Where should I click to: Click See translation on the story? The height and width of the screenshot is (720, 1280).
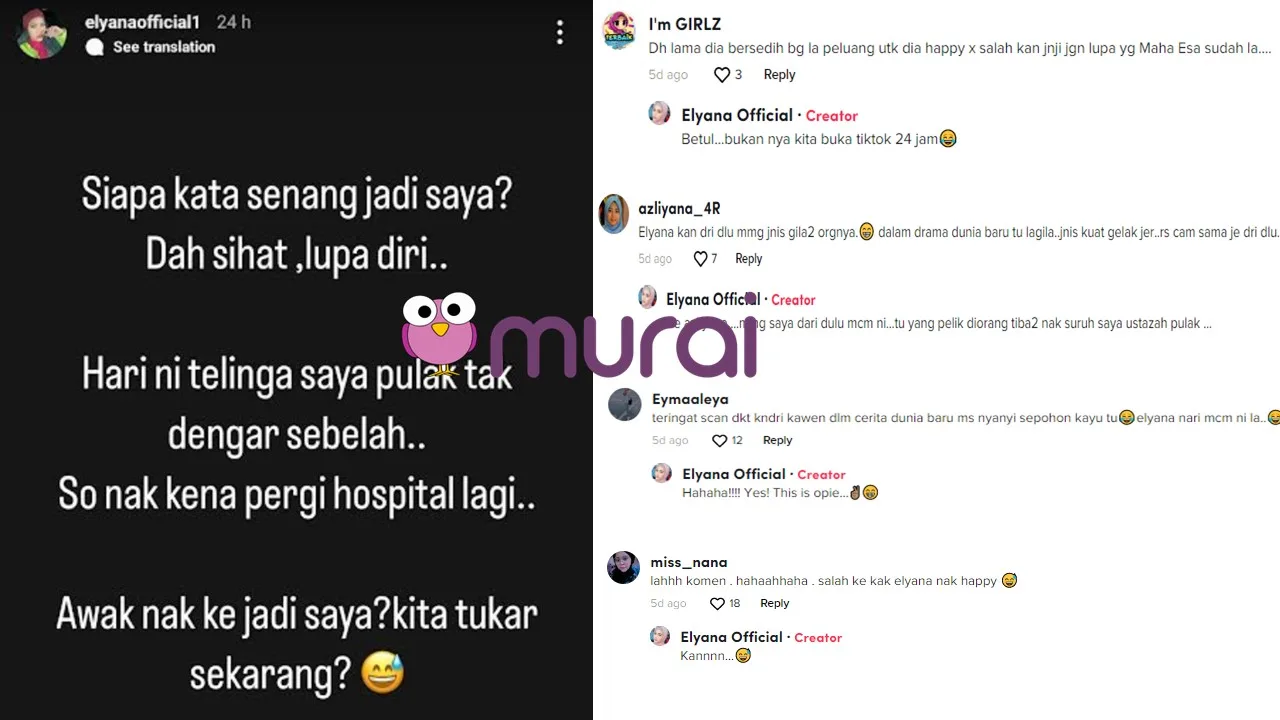click(164, 47)
